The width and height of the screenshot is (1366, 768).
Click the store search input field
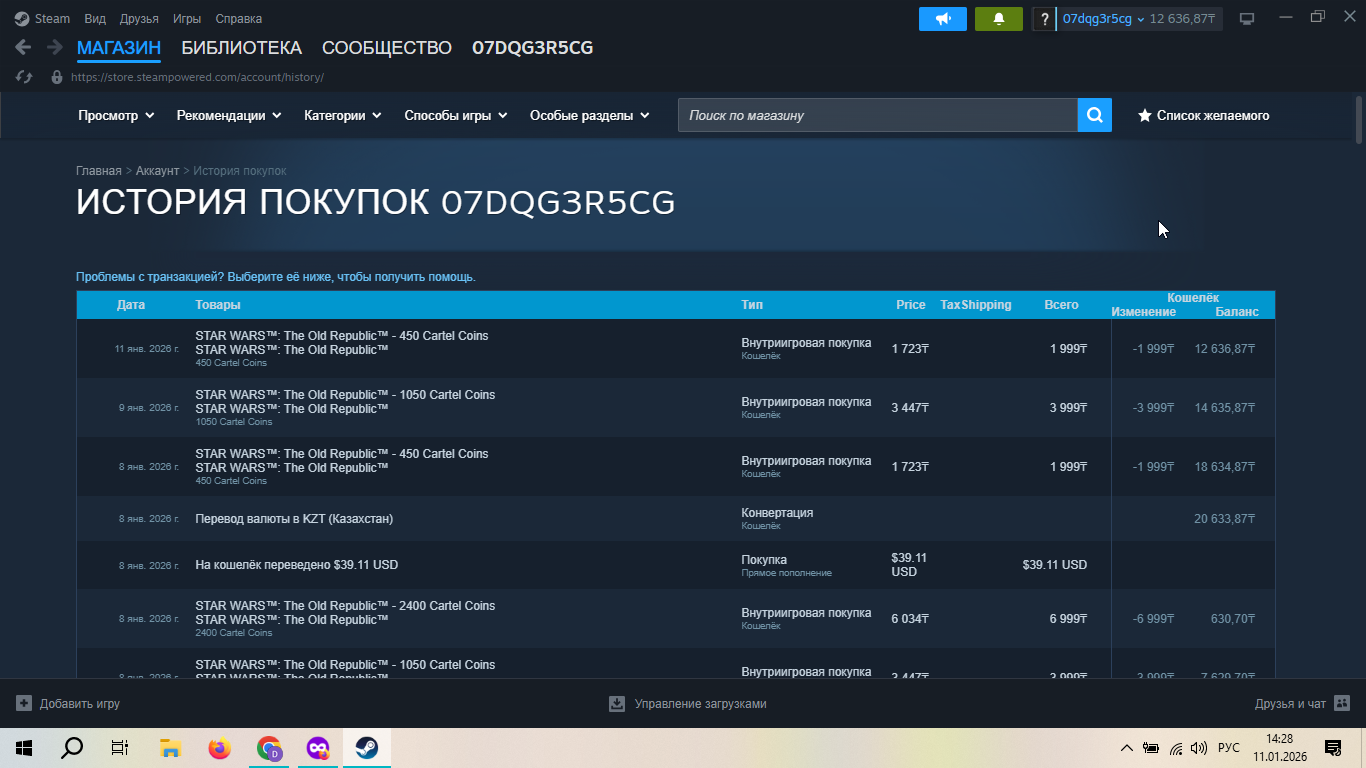(x=878, y=115)
